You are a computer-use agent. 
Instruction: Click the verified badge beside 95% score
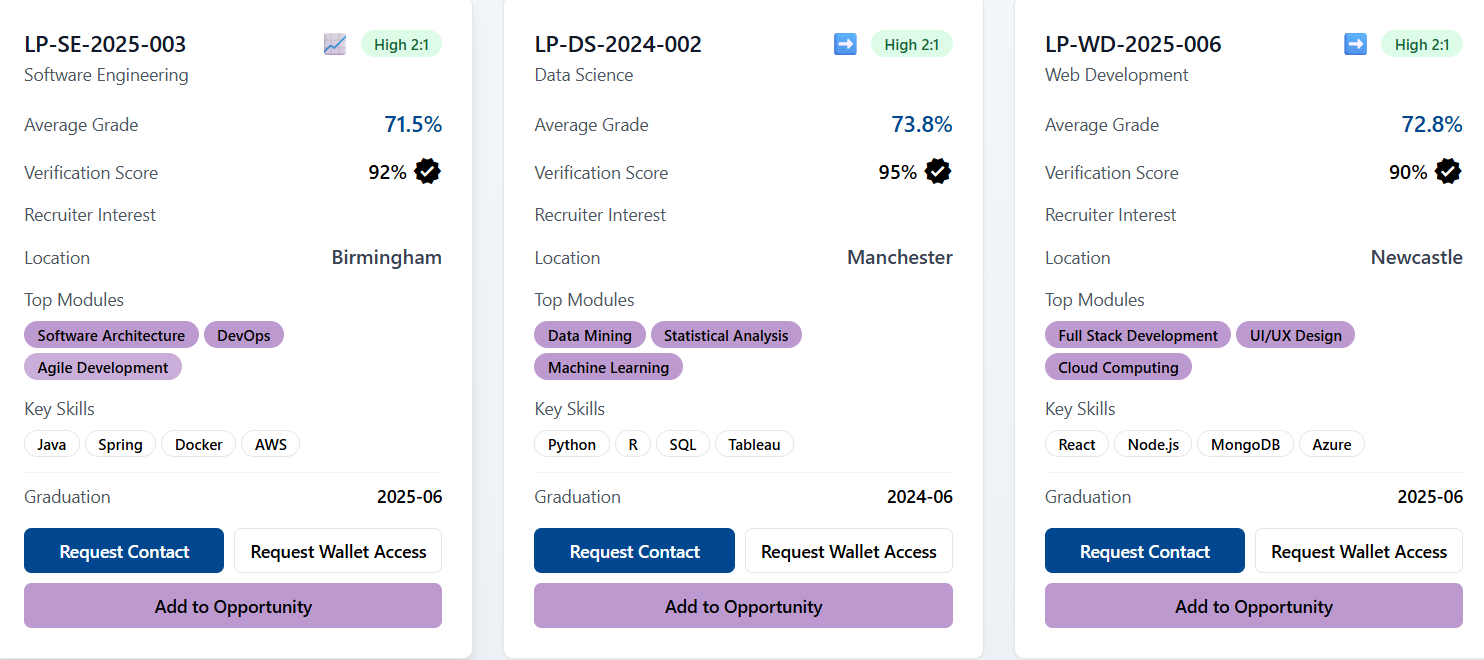point(938,172)
